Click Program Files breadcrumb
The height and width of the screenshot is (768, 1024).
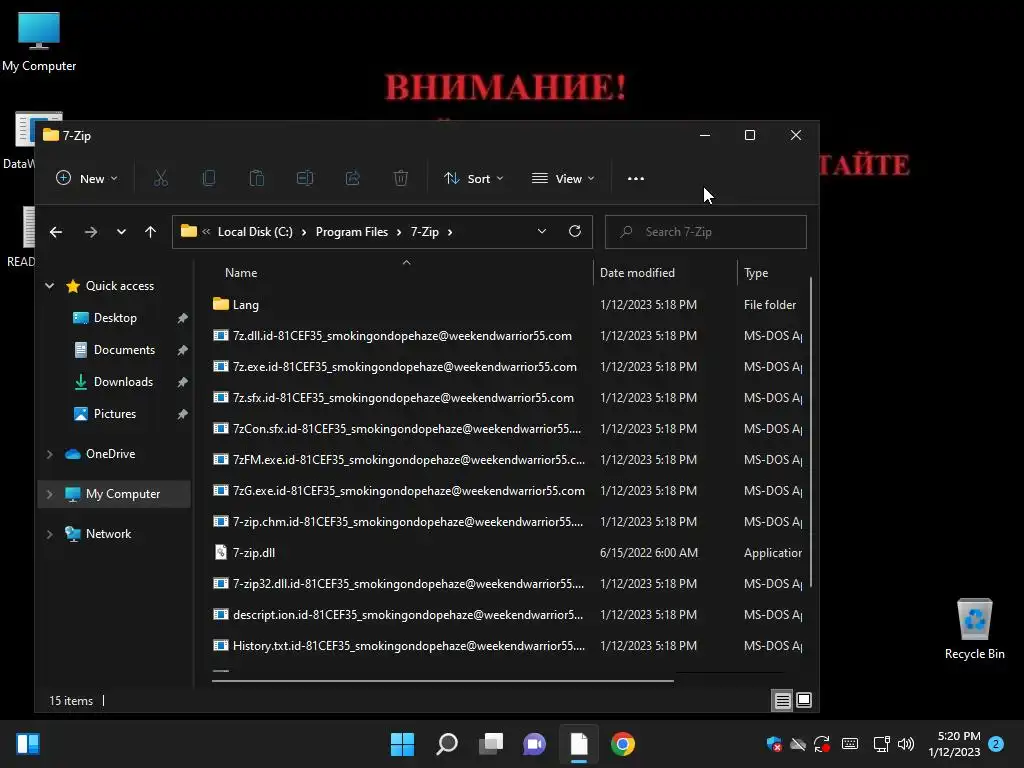pos(351,232)
